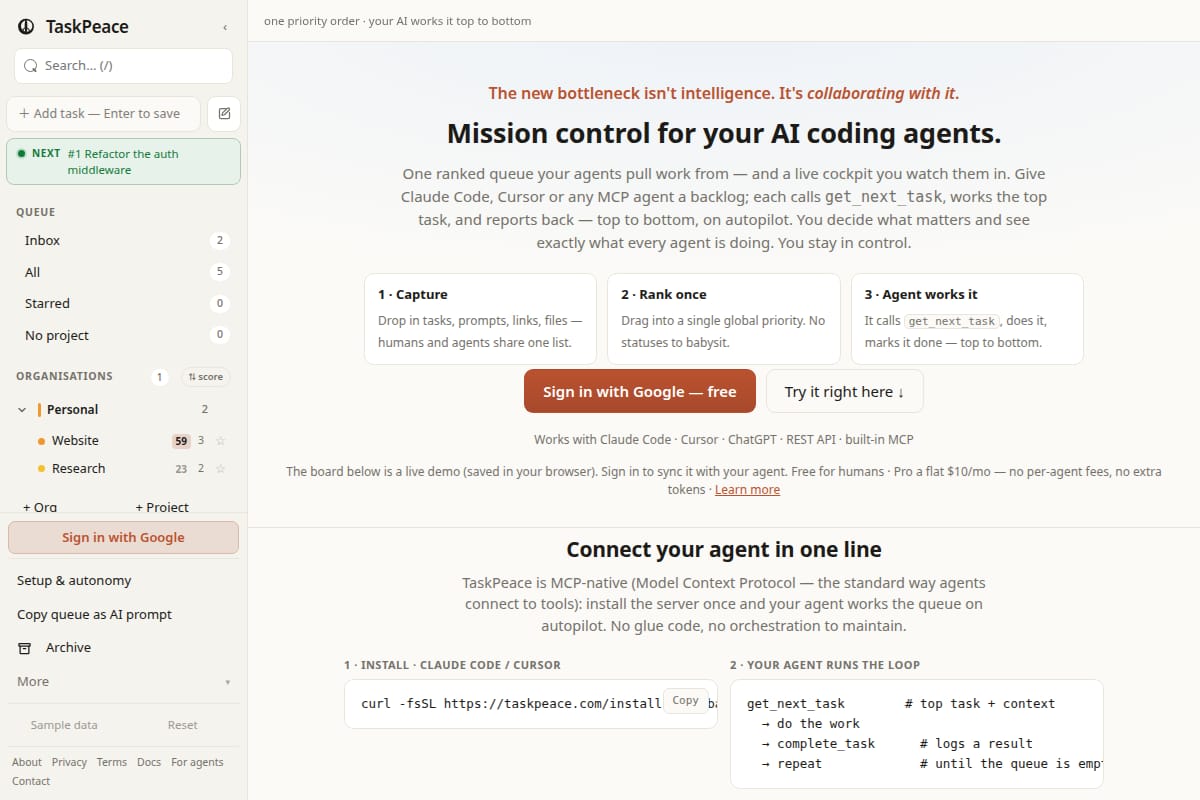Click Copy queue as AI prompt
Viewport: 1200px width, 800px height.
(x=94, y=615)
